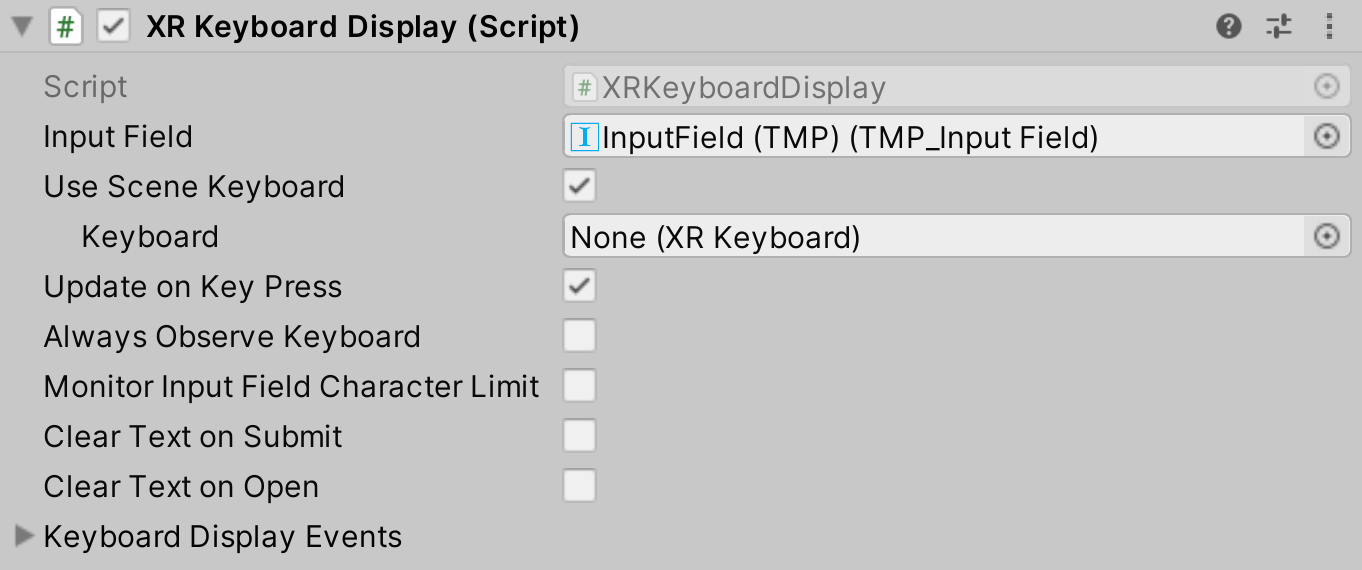Select the None (XR Keyboard) object field
The height and width of the screenshot is (570, 1362).
coord(930,237)
